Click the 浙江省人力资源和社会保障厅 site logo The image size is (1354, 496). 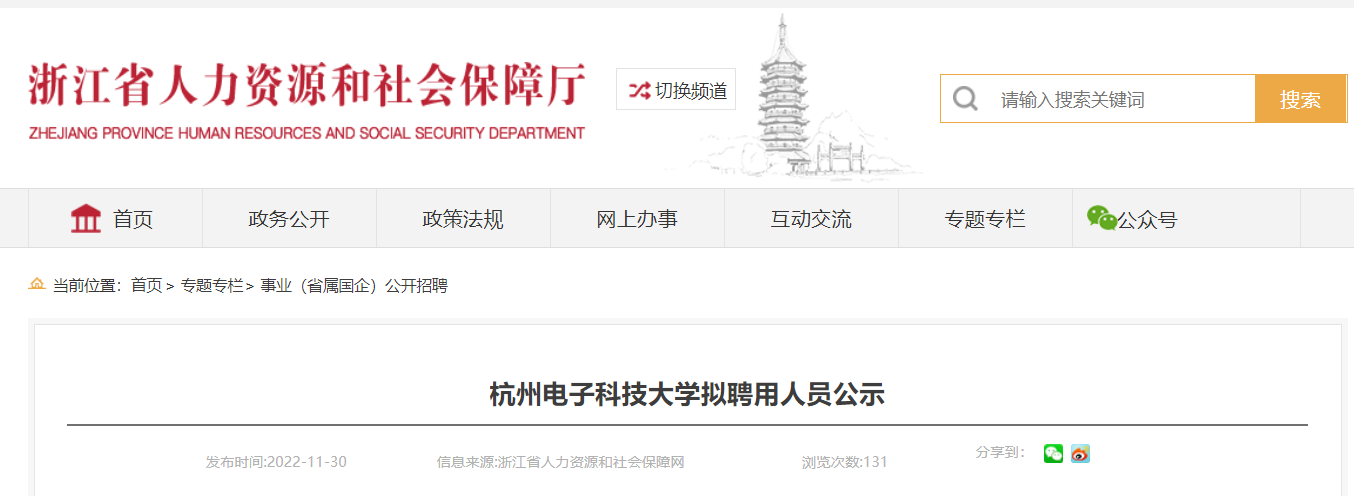pos(307,100)
